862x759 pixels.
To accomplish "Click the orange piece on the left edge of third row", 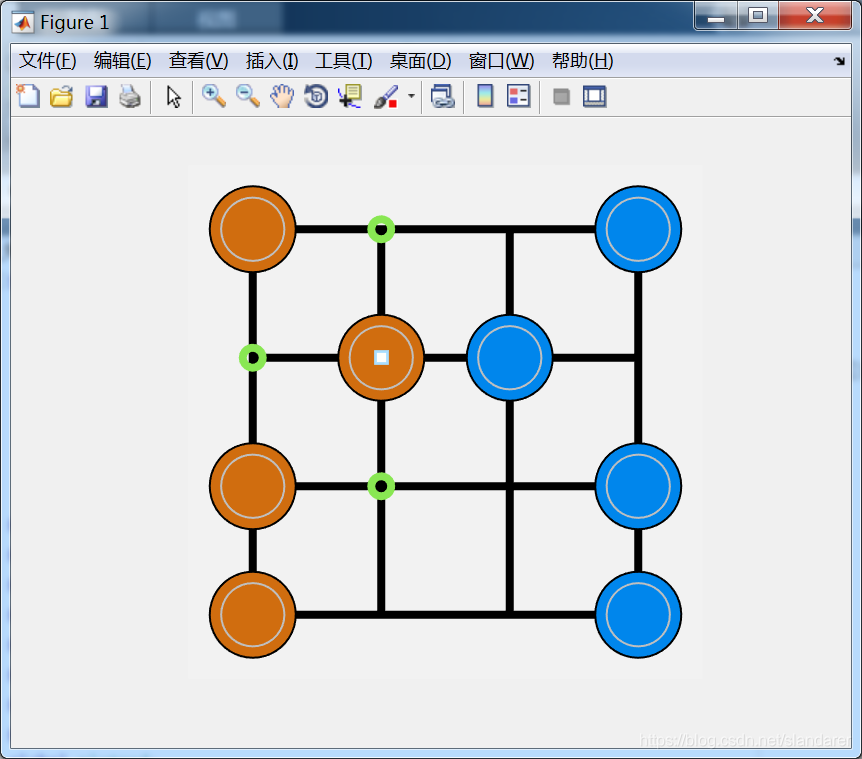I will tap(253, 486).
